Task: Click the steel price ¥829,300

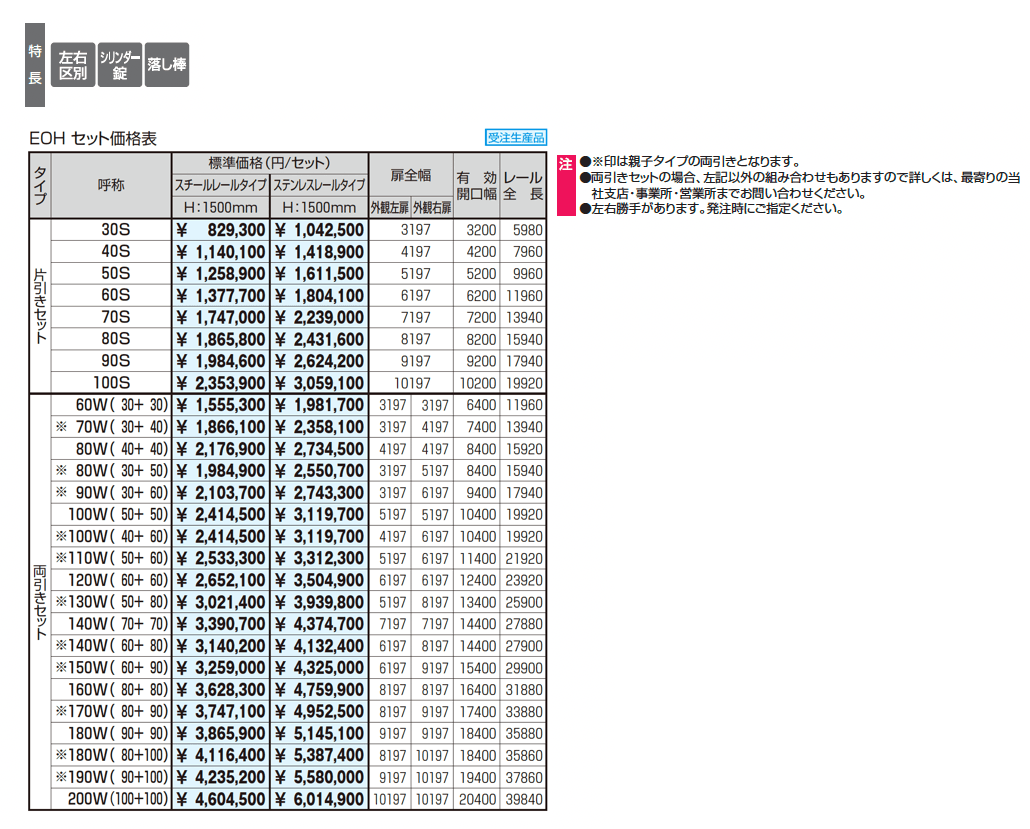Action: [221, 230]
